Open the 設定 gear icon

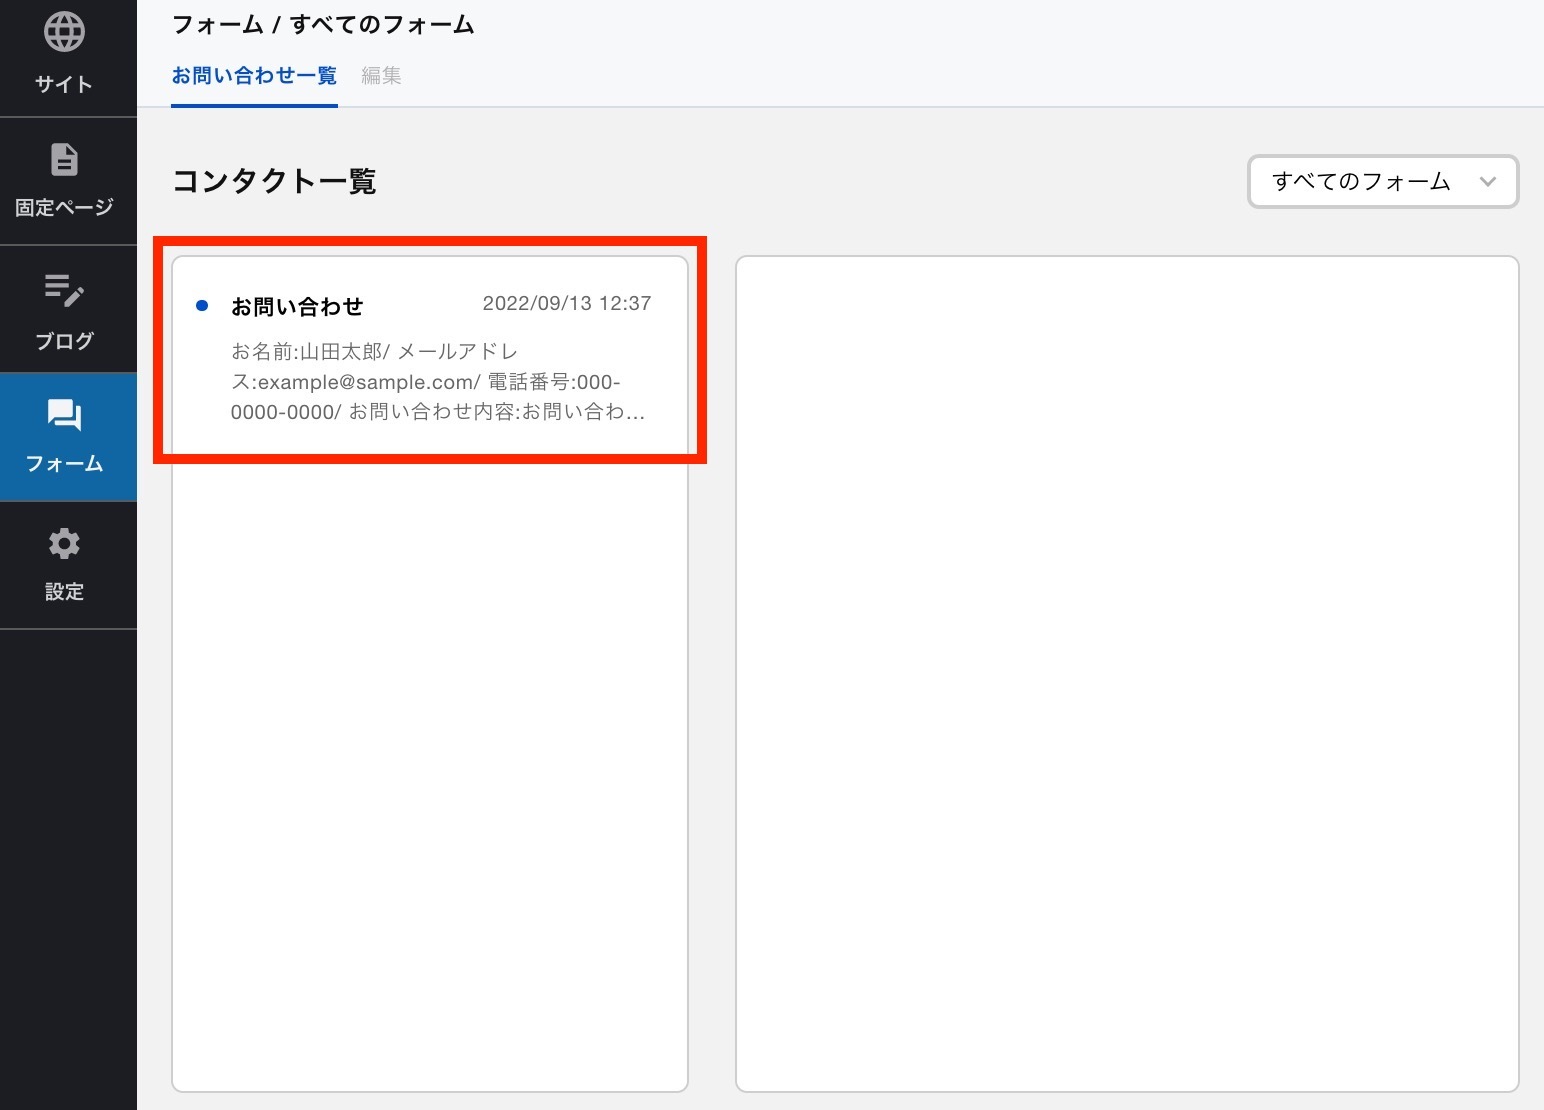[64, 544]
